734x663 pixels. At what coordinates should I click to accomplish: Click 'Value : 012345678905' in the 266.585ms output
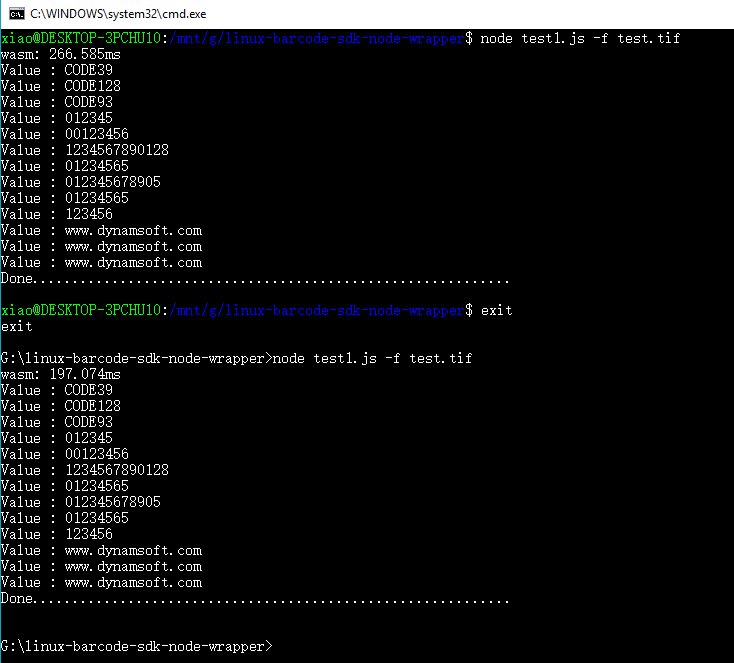point(80,182)
